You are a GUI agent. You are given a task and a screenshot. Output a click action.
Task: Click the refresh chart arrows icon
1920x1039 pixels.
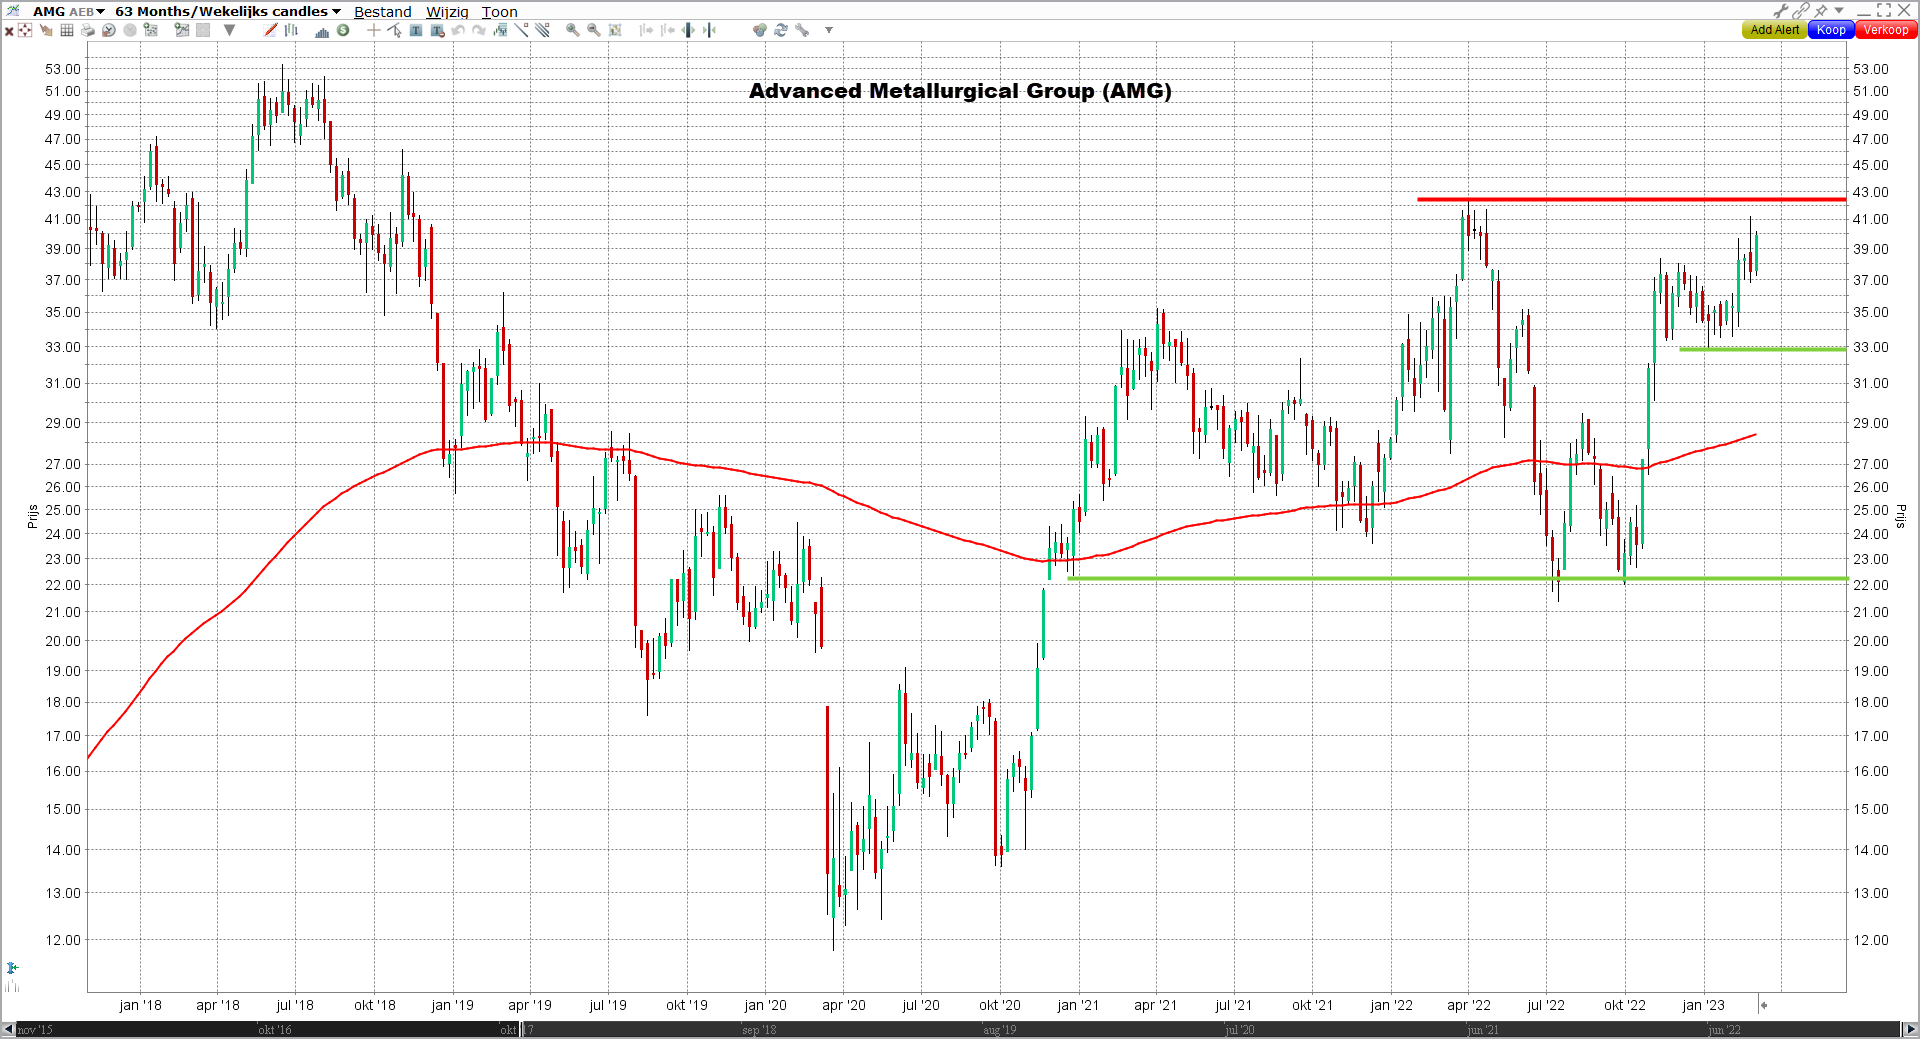coord(780,30)
